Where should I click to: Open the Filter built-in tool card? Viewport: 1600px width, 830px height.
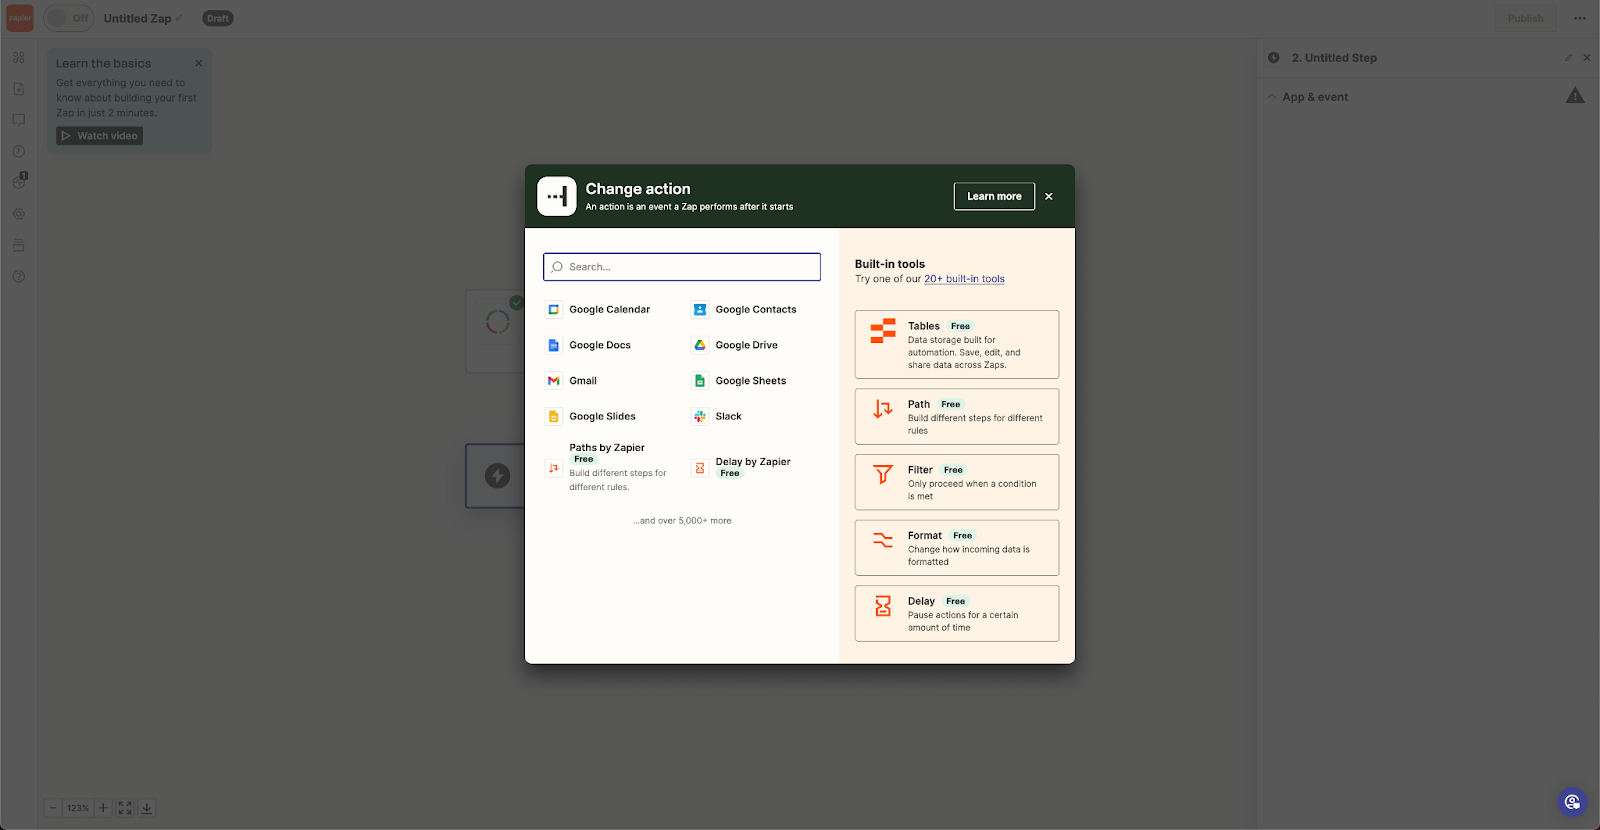[x=957, y=482]
